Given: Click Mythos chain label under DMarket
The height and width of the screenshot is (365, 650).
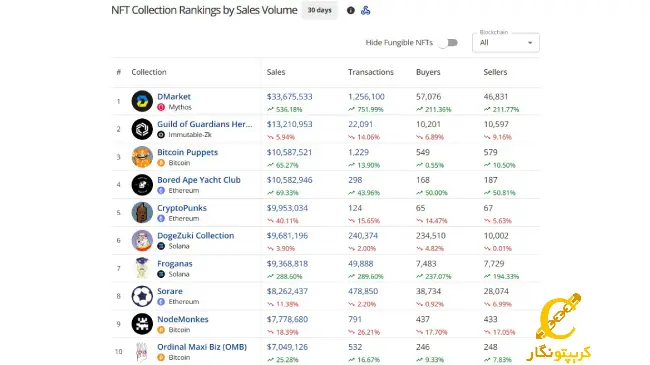Looking at the screenshot, I should tap(180, 107).
